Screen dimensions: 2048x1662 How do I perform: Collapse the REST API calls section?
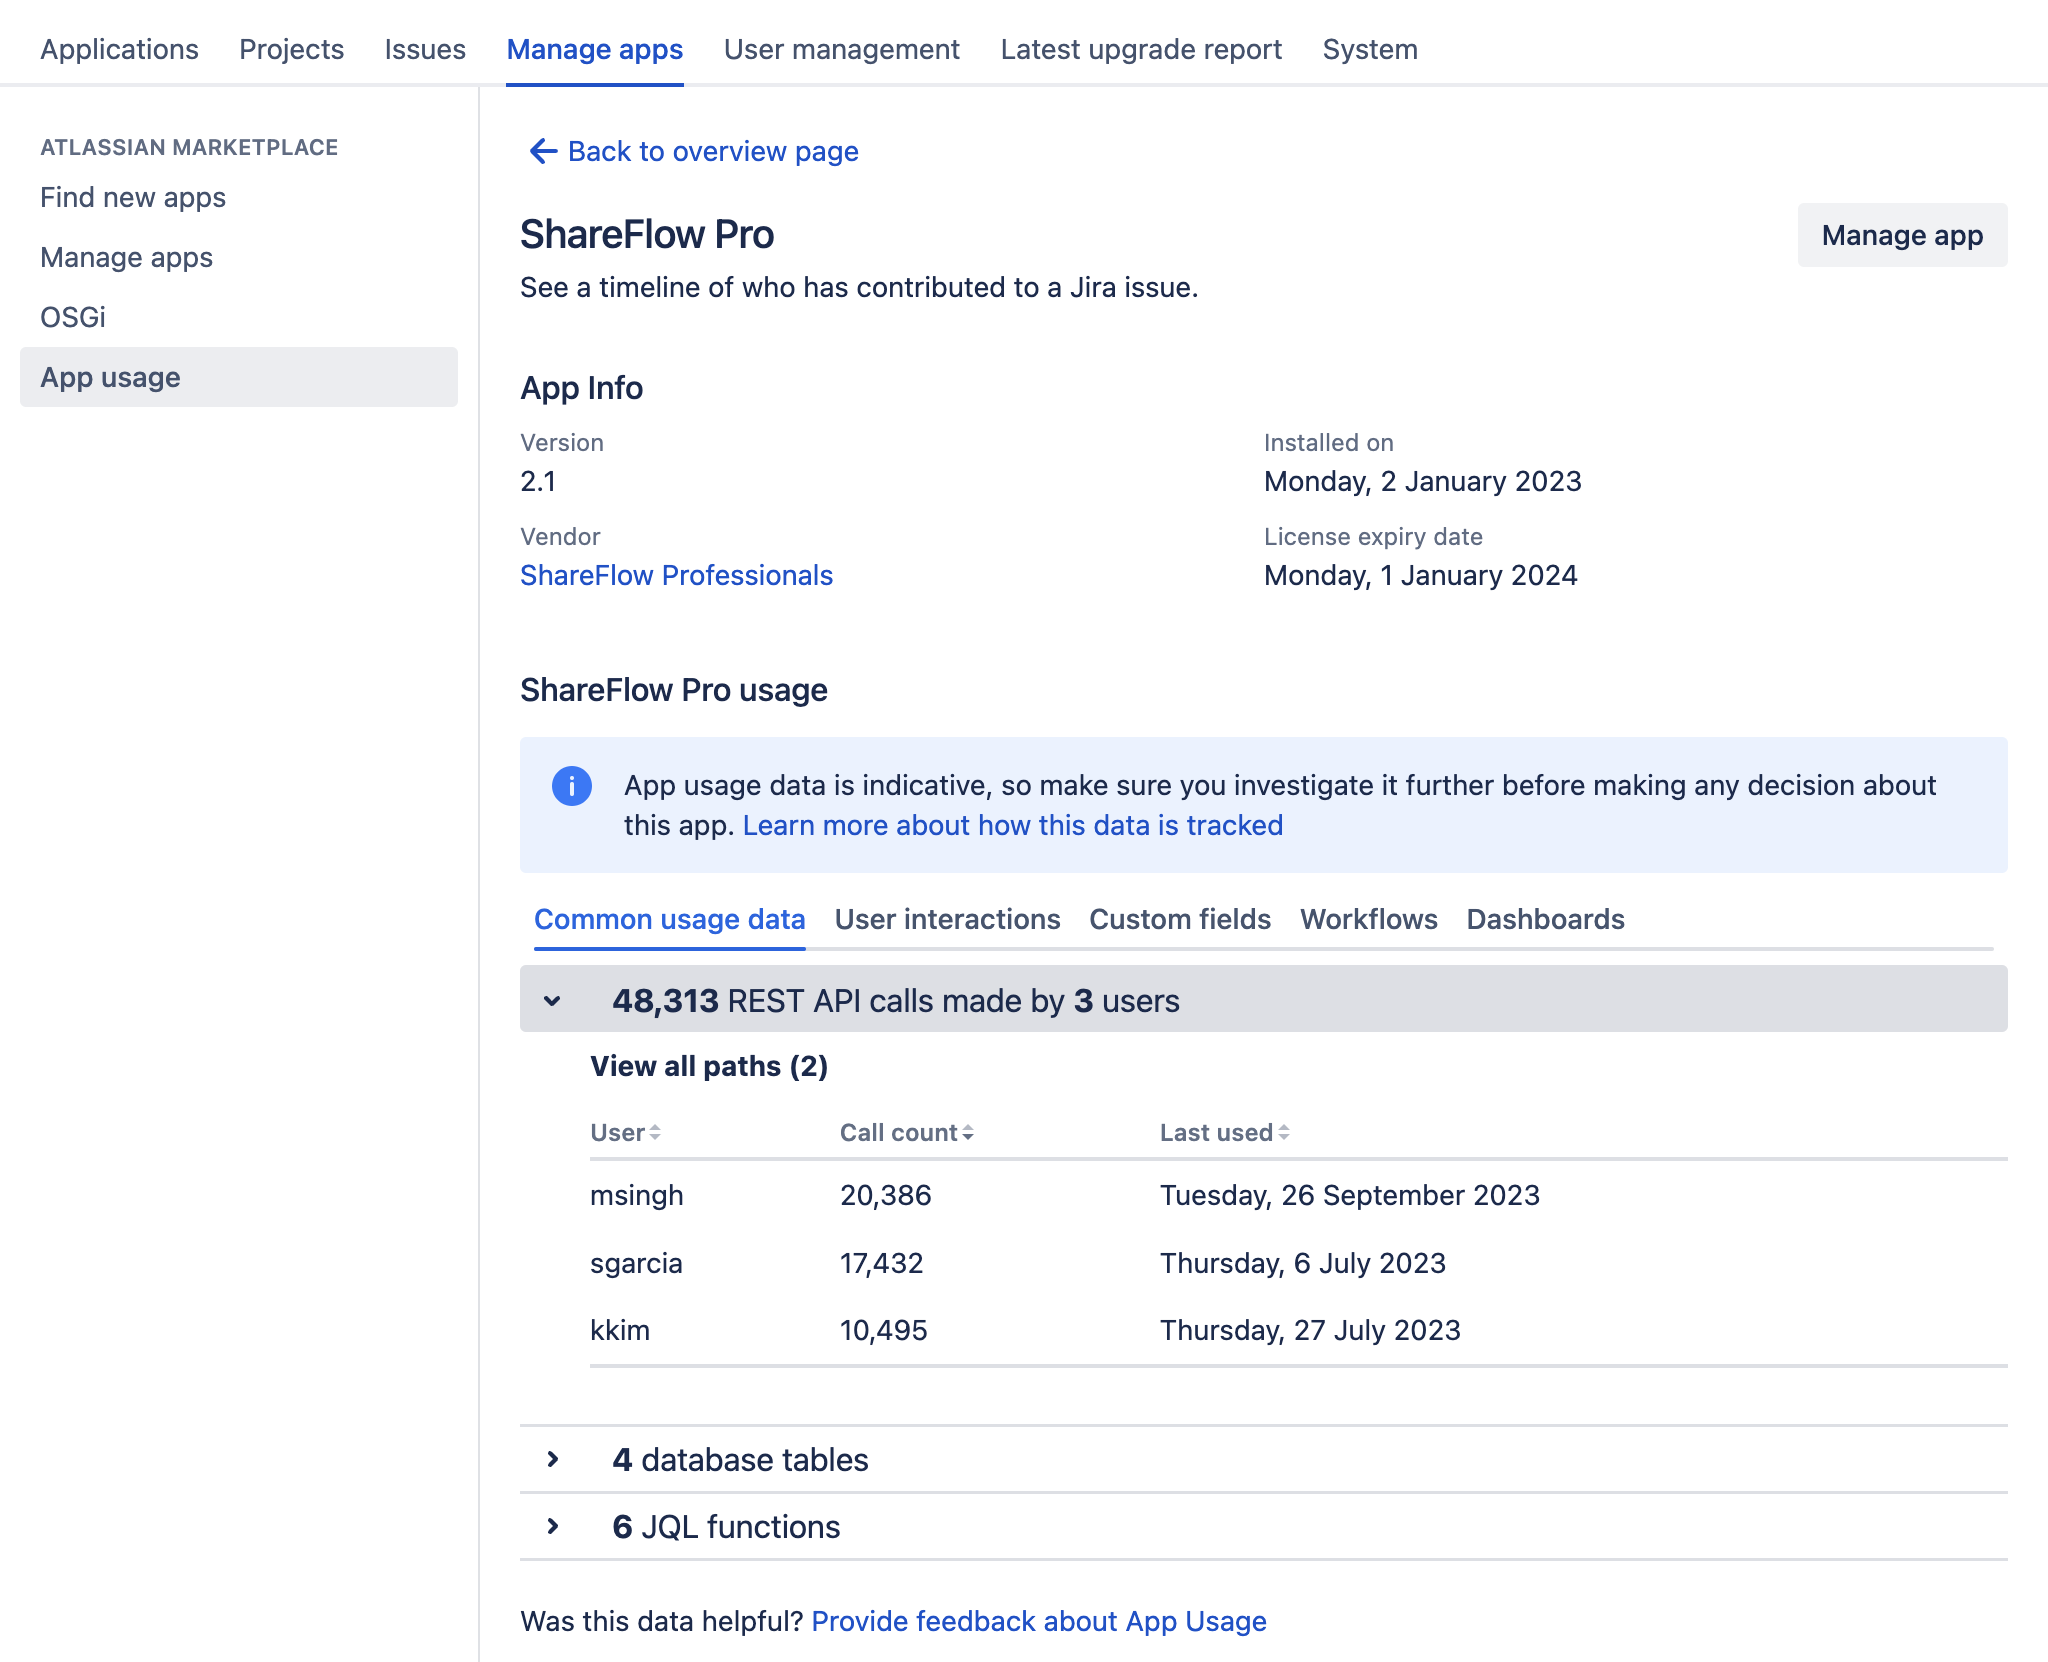551,1000
